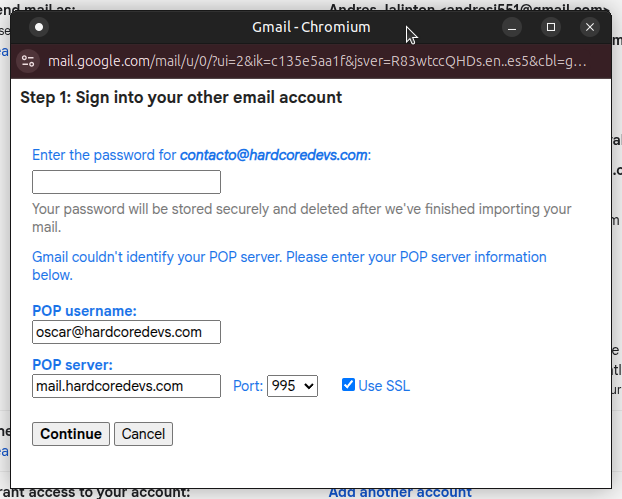This screenshot has height=499, width=622.
Task: Focus the empty password input field
Action: pyautogui.click(x=126, y=182)
